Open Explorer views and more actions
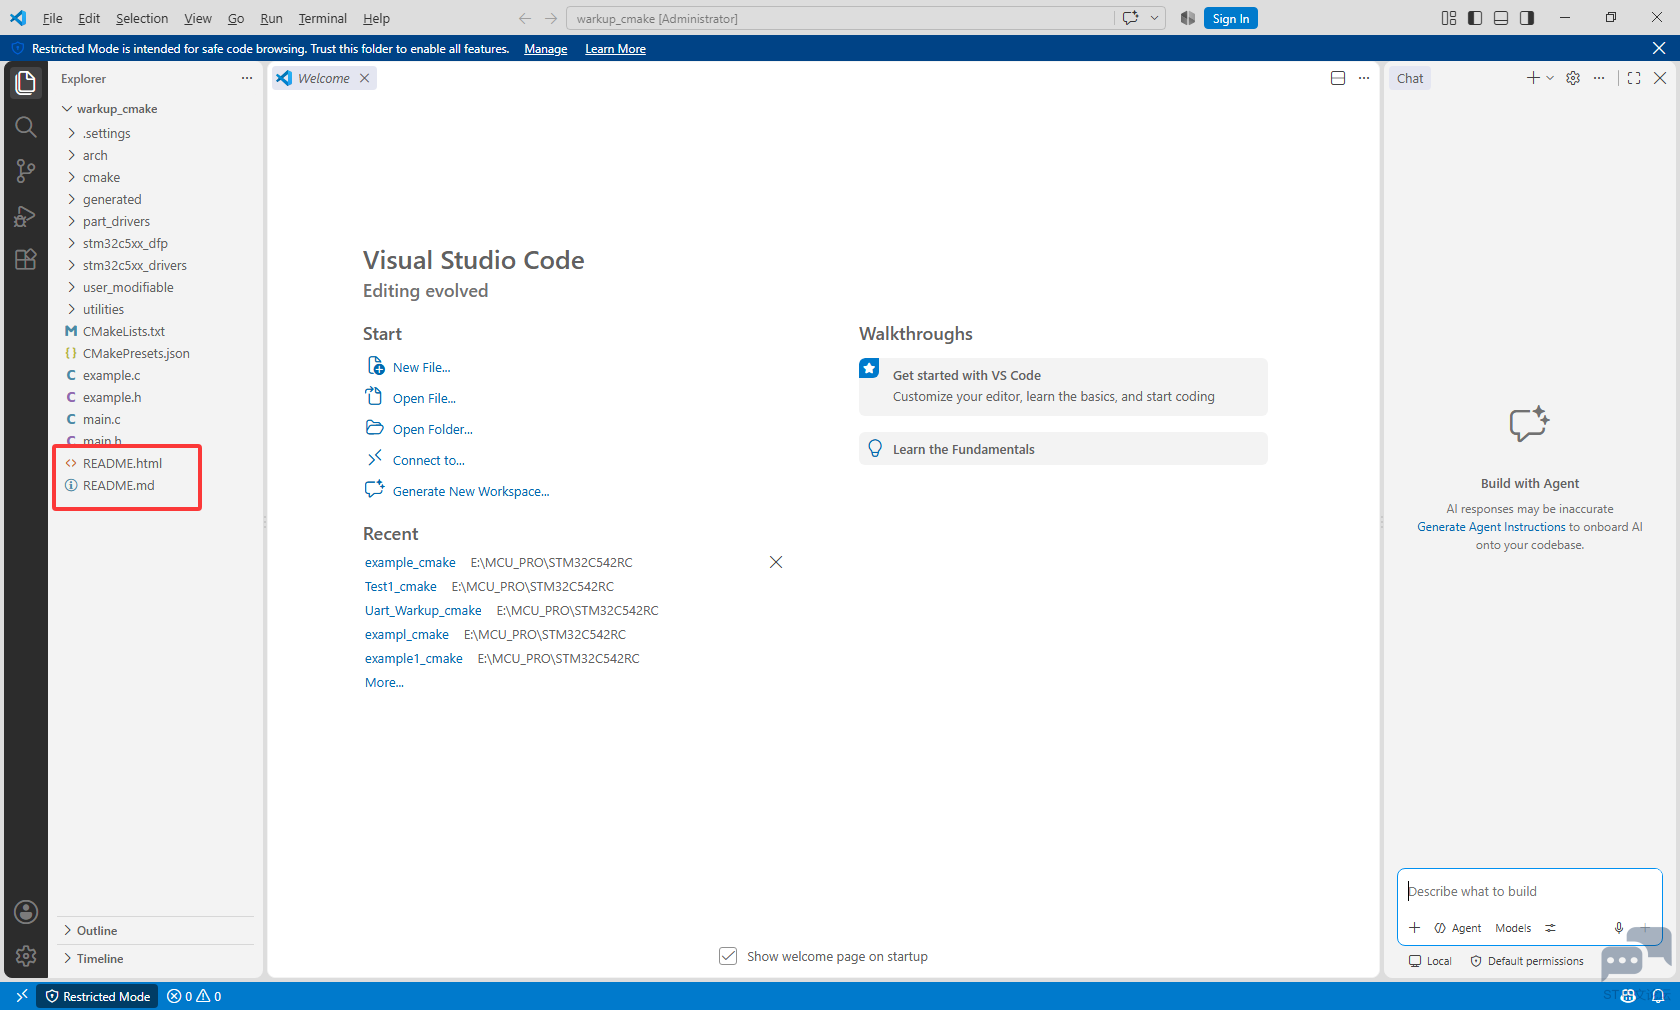This screenshot has height=1010, width=1680. click(x=247, y=78)
